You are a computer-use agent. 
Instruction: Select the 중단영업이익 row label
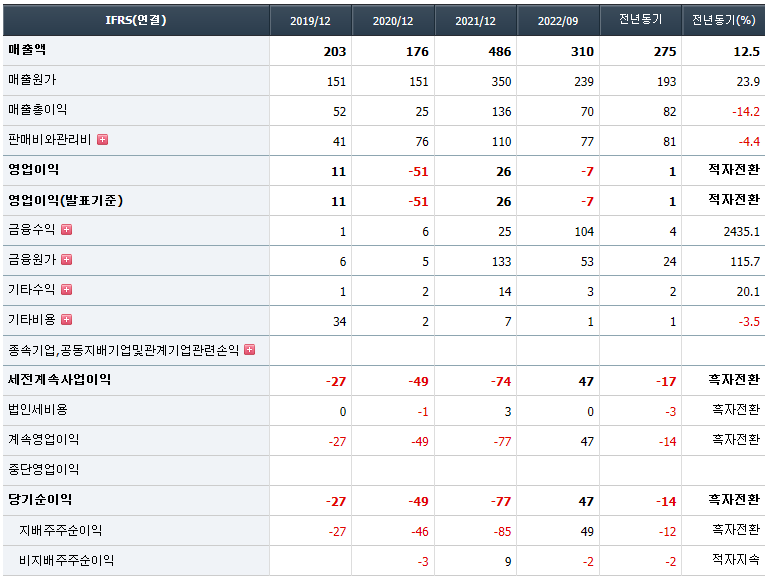pyautogui.click(x=43, y=470)
